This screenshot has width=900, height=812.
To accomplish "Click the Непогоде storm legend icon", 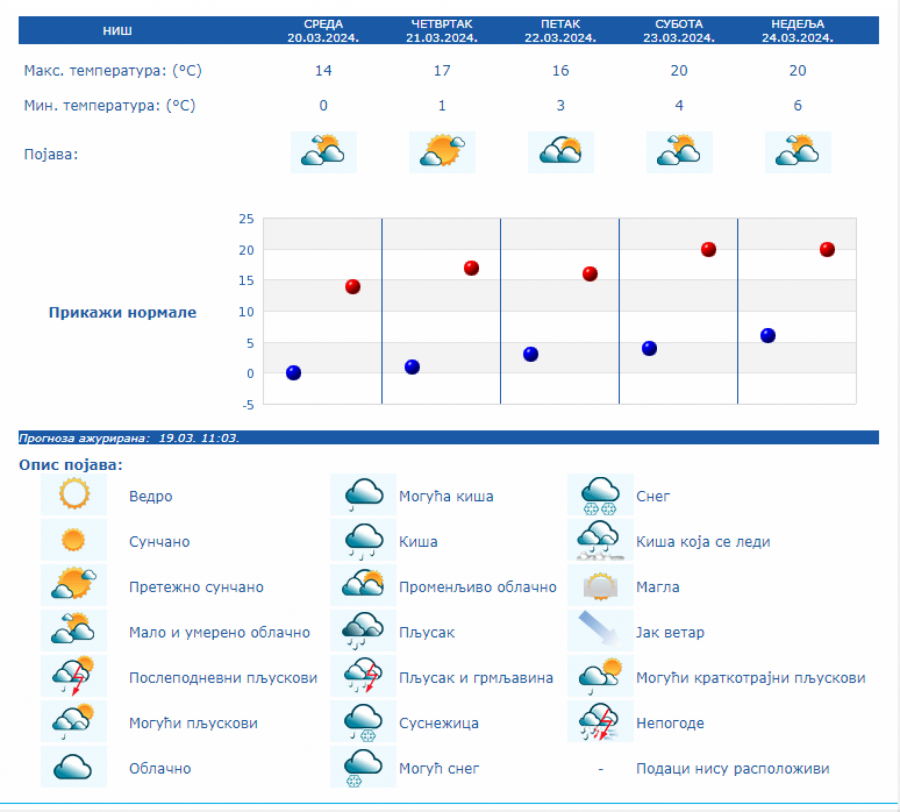I will pyautogui.click(x=600, y=722).
